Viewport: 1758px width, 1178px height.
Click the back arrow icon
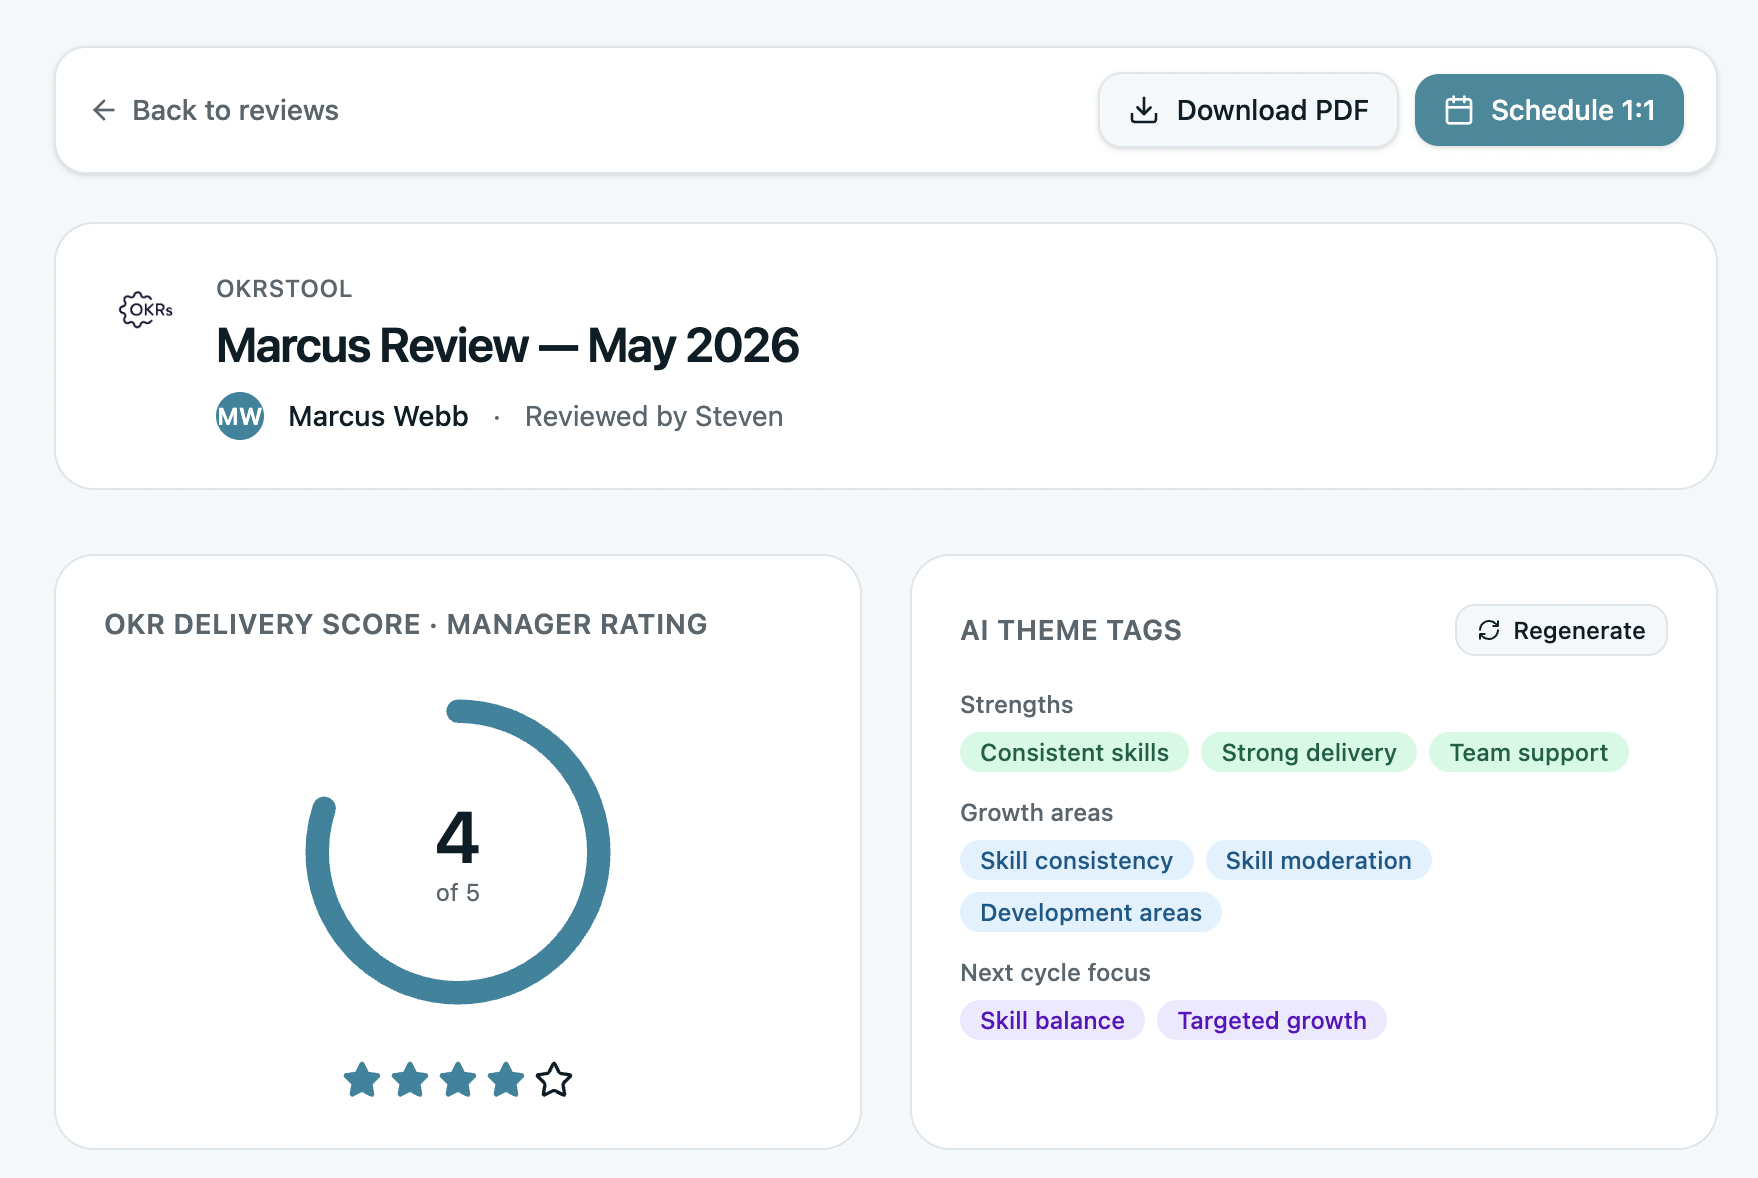[x=104, y=110]
